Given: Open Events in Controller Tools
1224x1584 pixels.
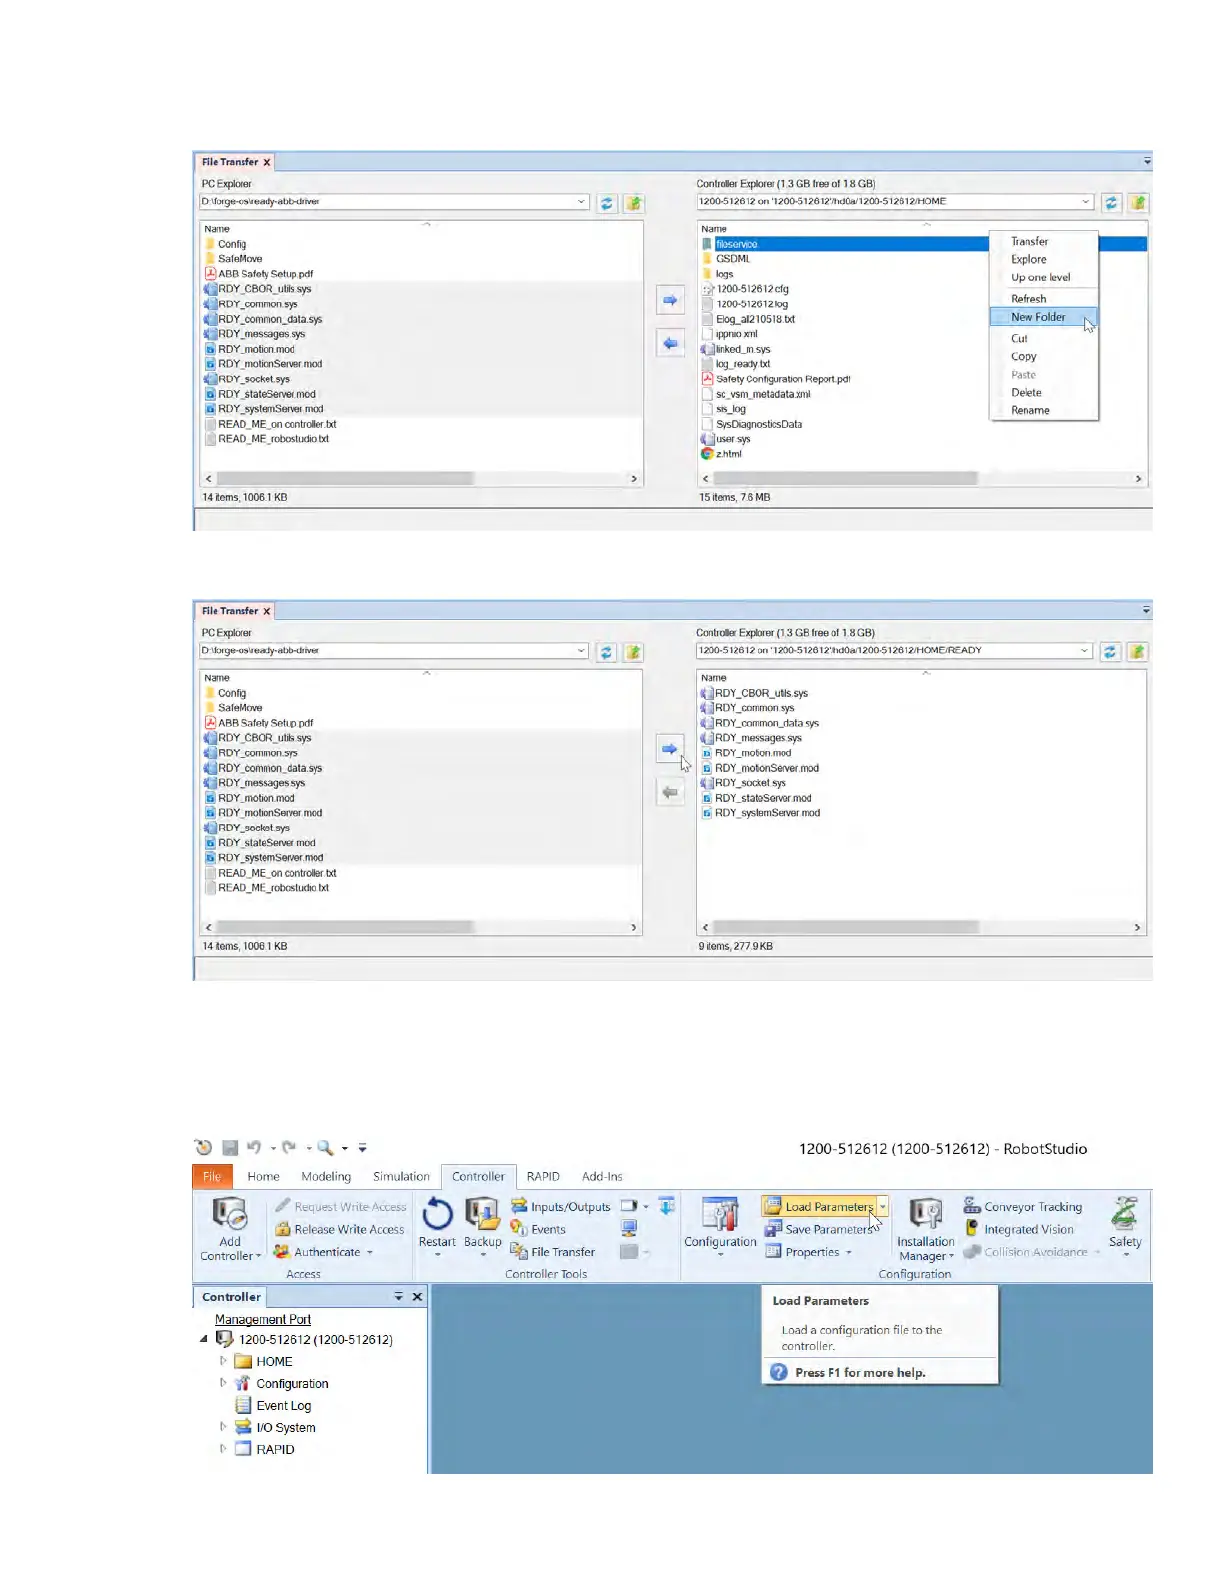Looking at the screenshot, I should click(x=538, y=1229).
